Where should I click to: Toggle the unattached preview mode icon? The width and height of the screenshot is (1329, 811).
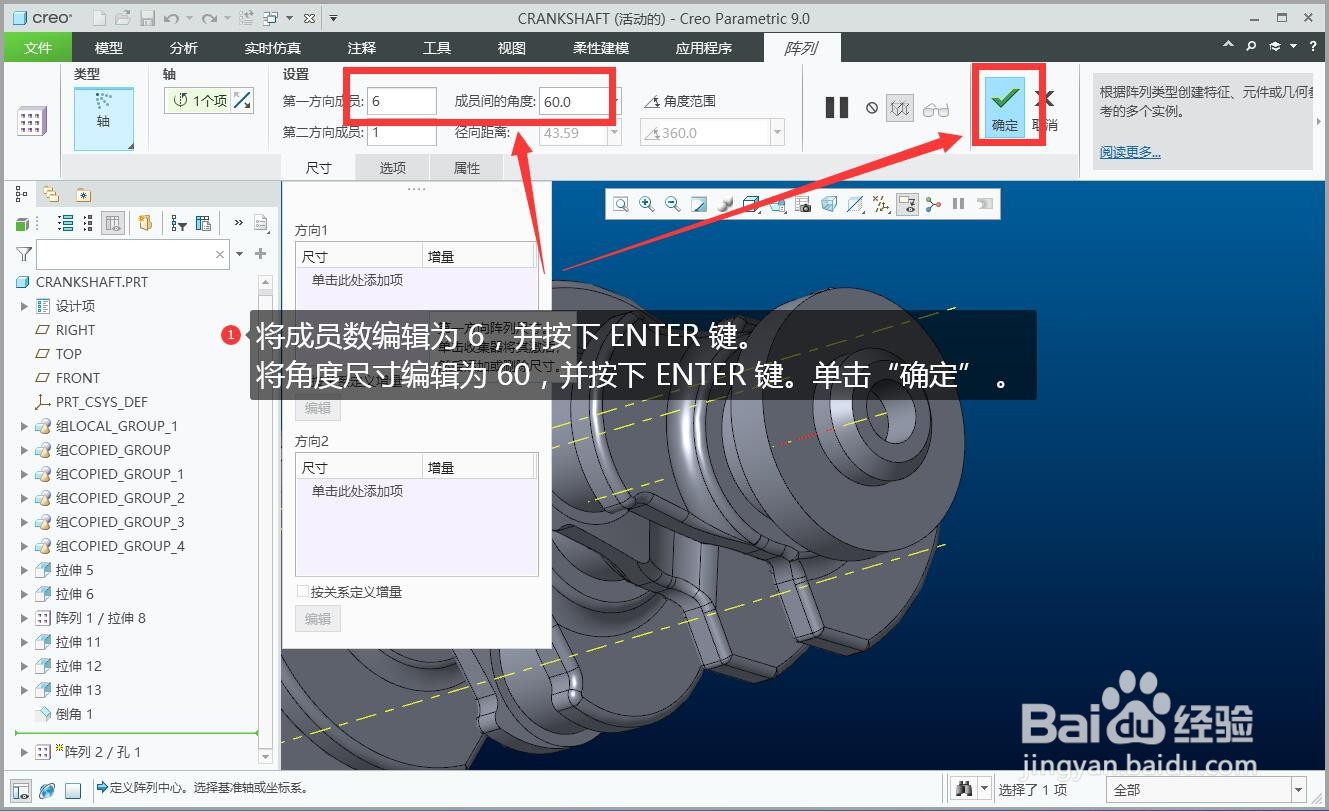900,108
